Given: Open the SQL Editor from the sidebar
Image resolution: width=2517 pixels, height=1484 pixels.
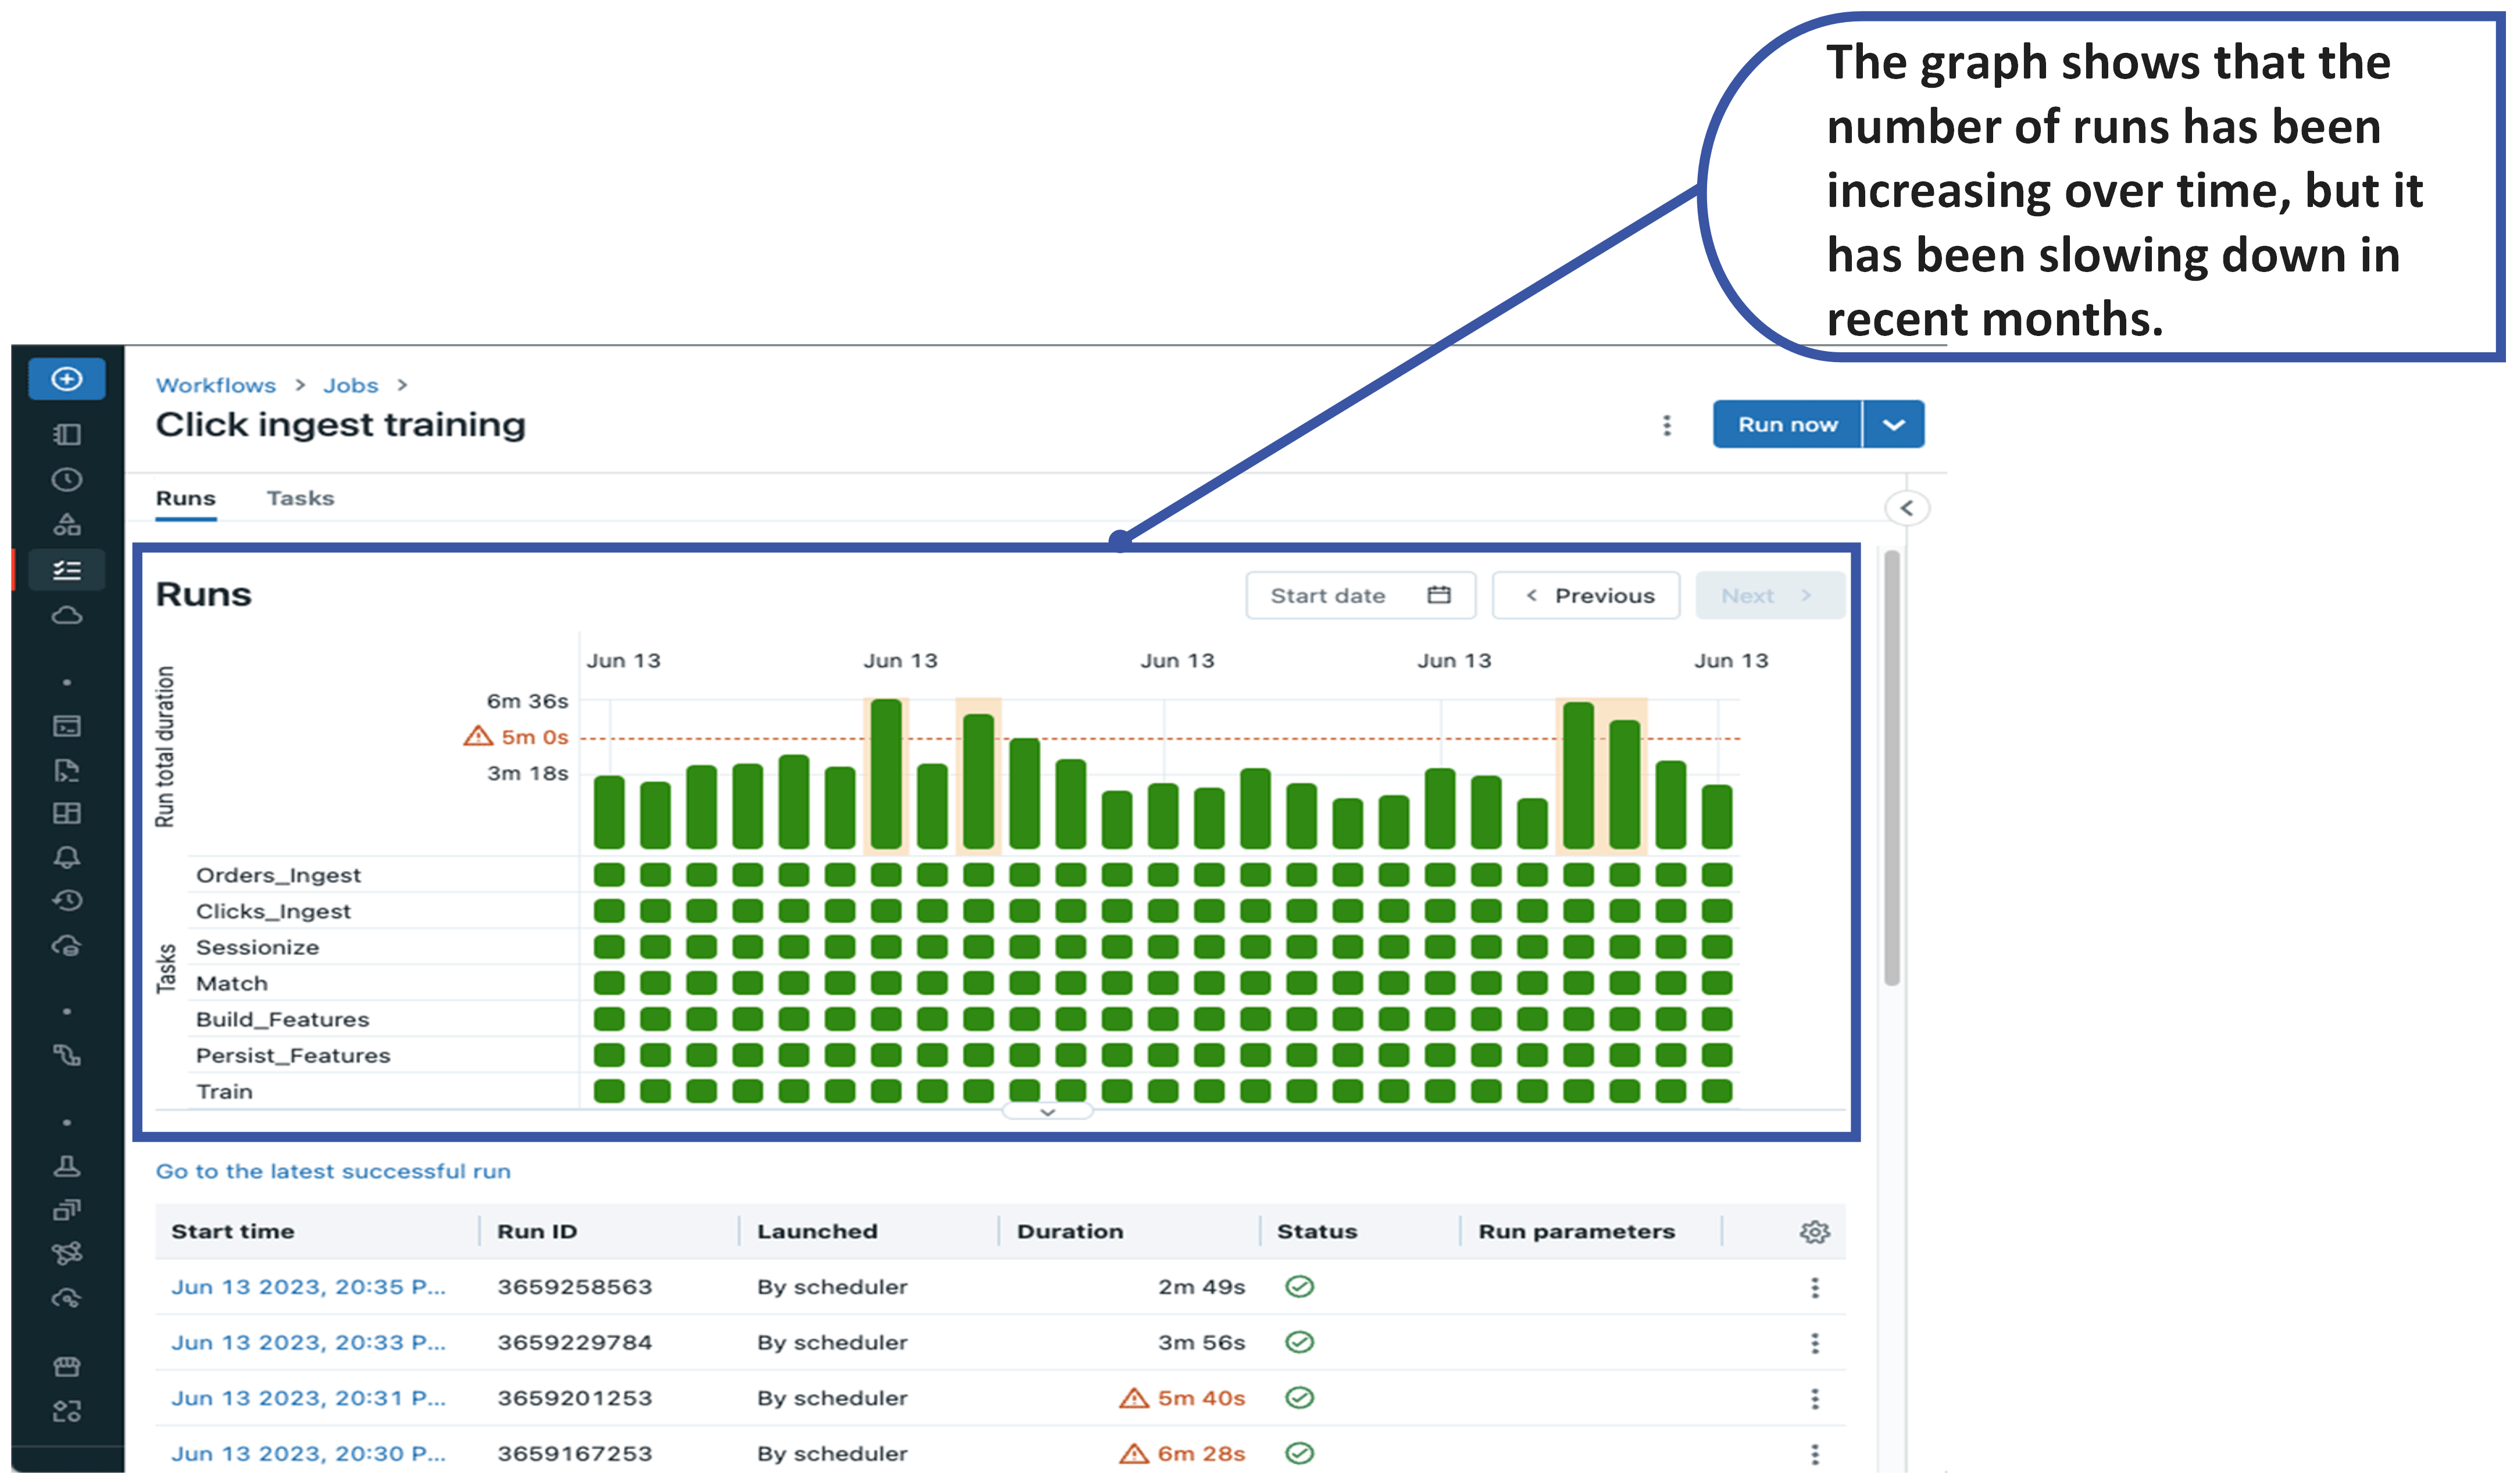Looking at the screenshot, I should pyautogui.click(x=66, y=726).
